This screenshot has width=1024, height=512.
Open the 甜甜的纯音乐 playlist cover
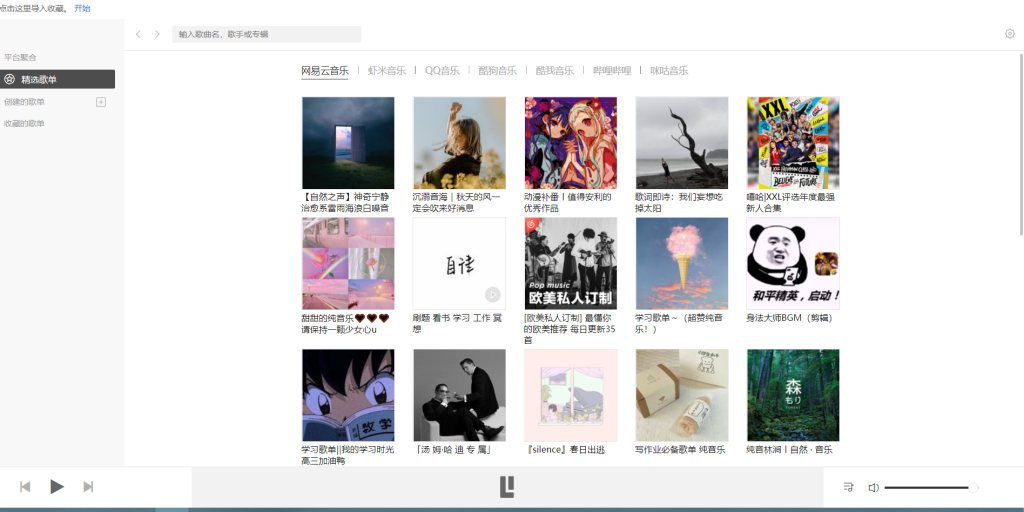coord(348,264)
